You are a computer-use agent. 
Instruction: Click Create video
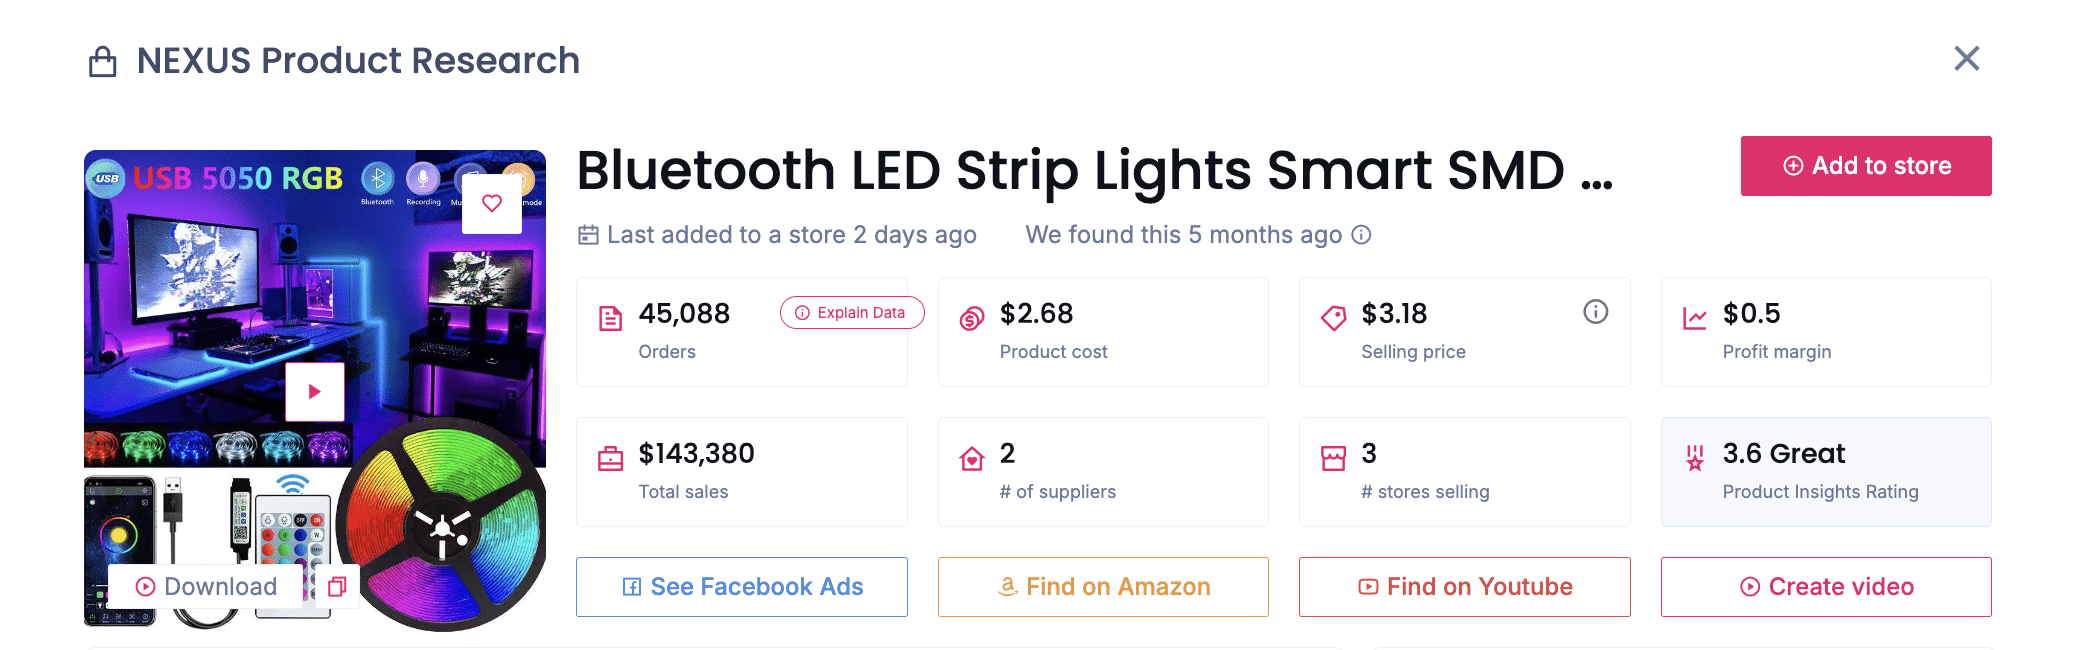click(x=1826, y=587)
